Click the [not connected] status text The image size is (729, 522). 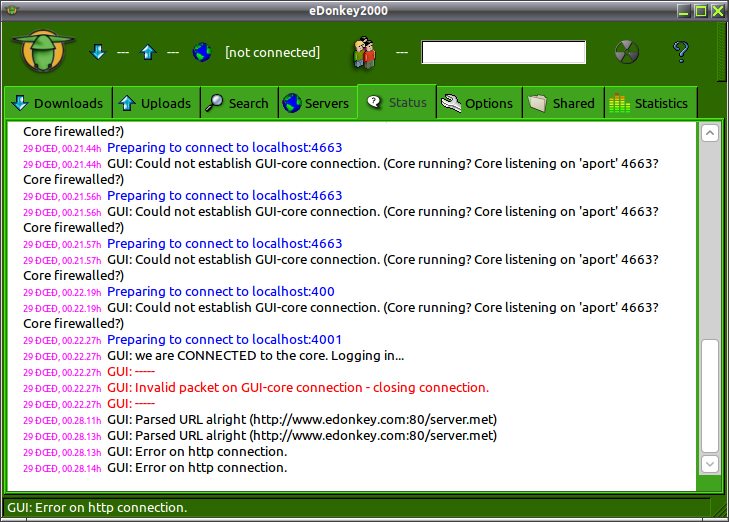click(x=272, y=52)
